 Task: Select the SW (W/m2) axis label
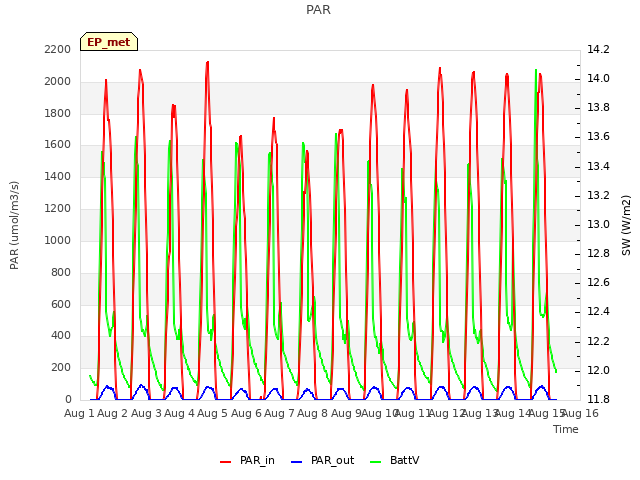pyautogui.click(x=626, y=225)
